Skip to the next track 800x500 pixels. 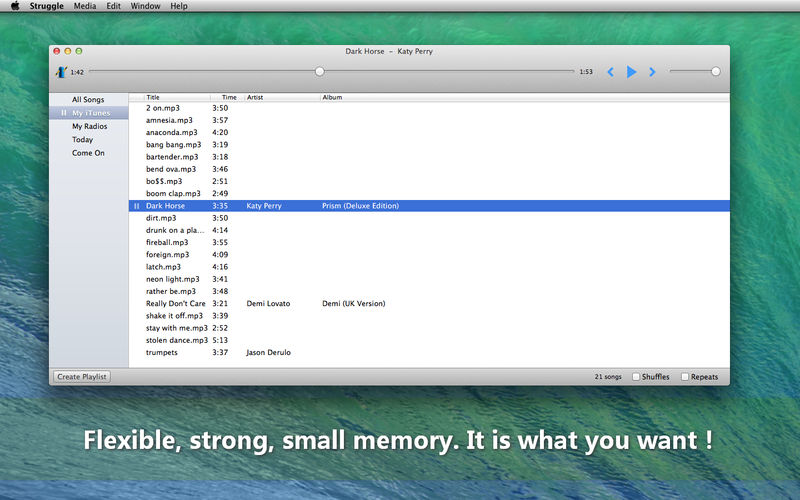point(652,72)
